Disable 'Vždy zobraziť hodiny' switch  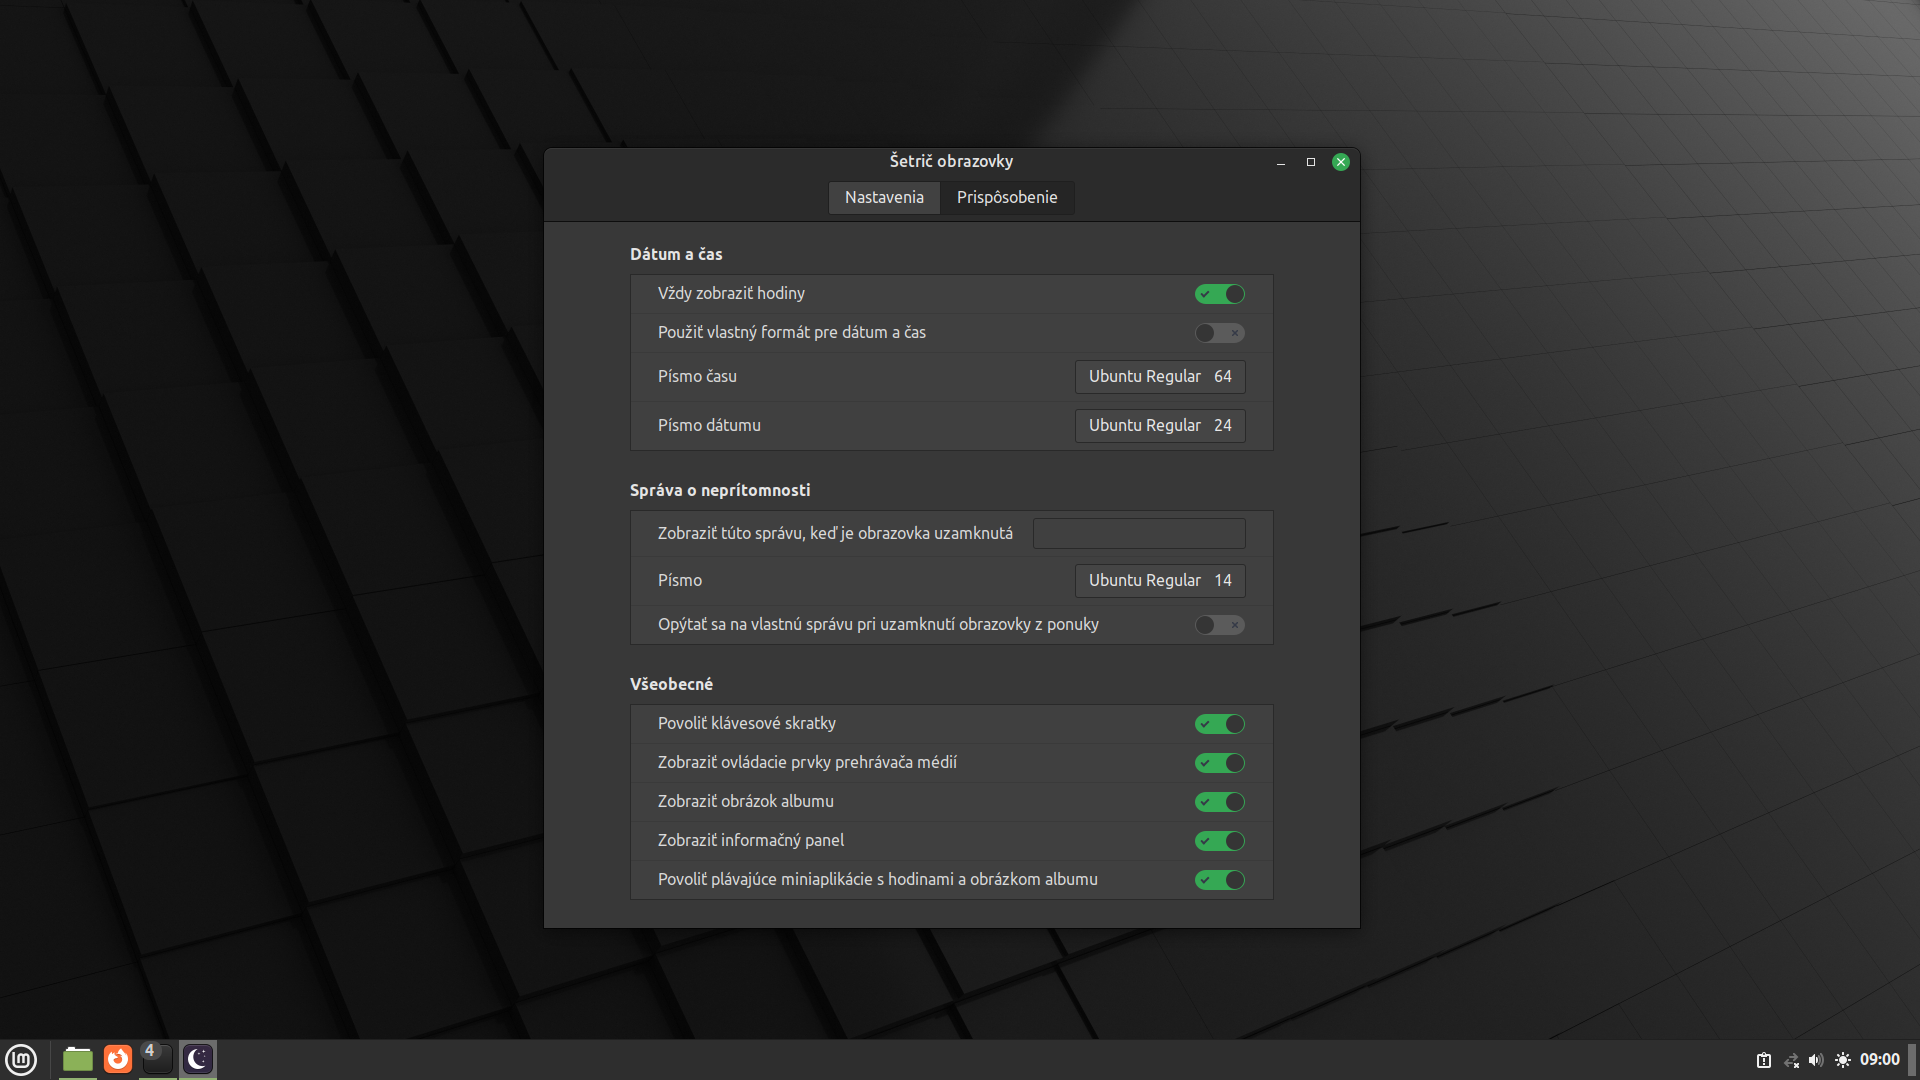tap(1219, 294)
